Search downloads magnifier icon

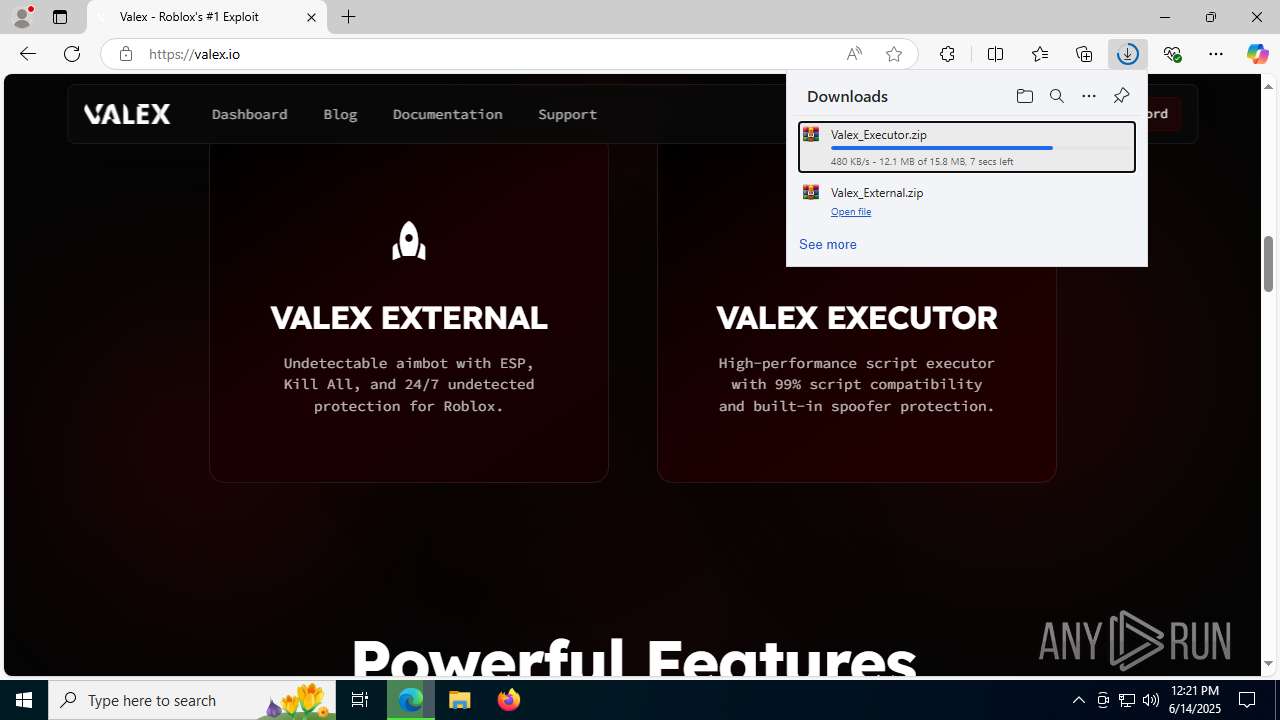point(1057,96)
